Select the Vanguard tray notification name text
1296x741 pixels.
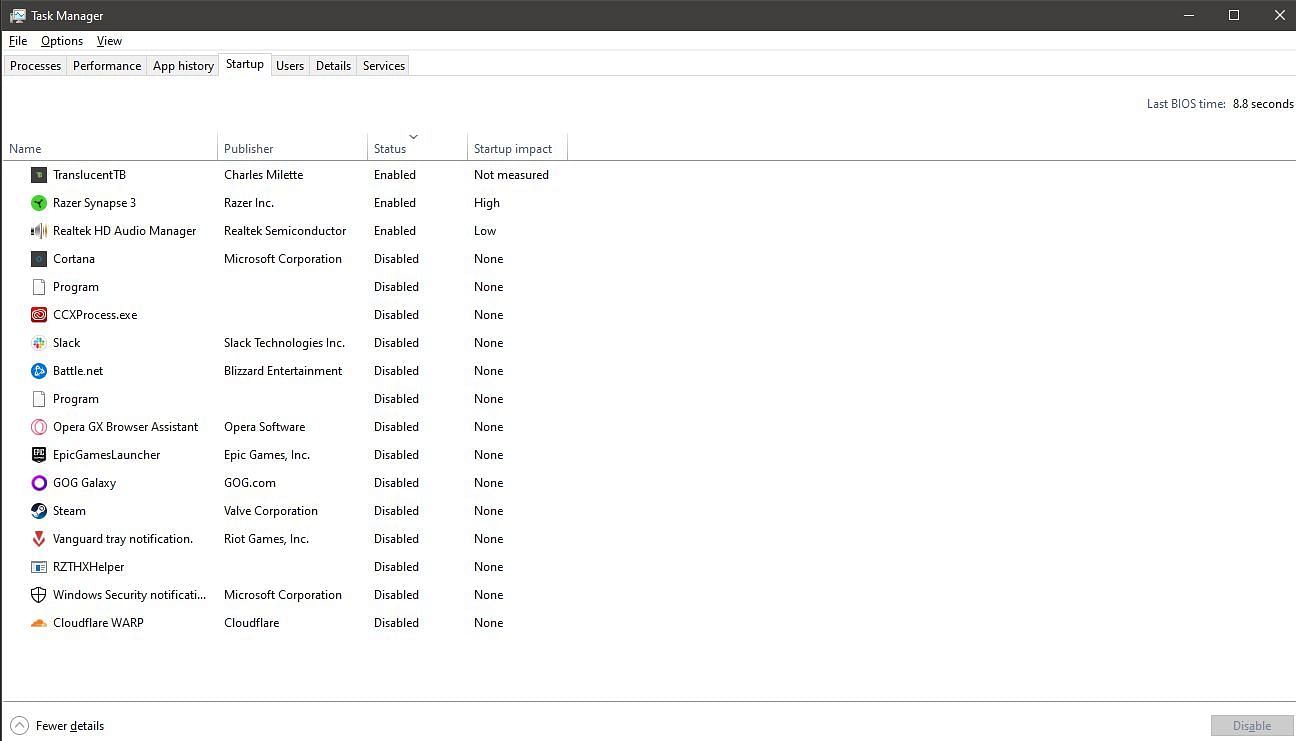point(123,539)
